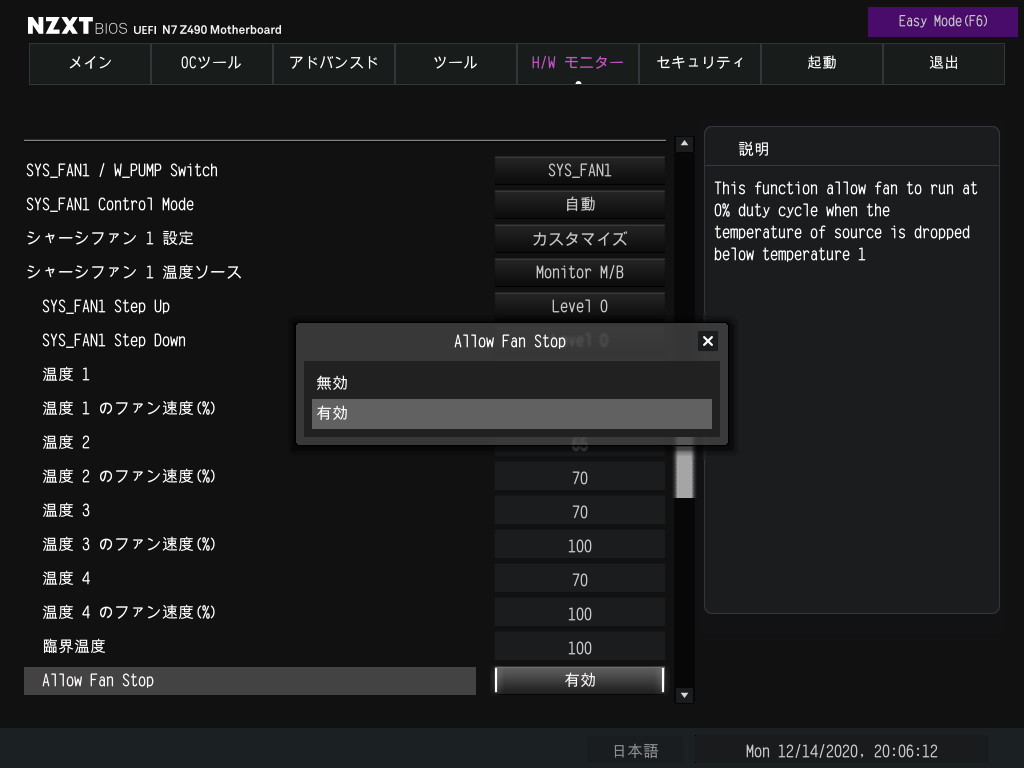This screenshot has height=768, width=1024.
Task: Open SYS_FAN1 Control Mode 自動 dropdown
Action: click(580, 204)
